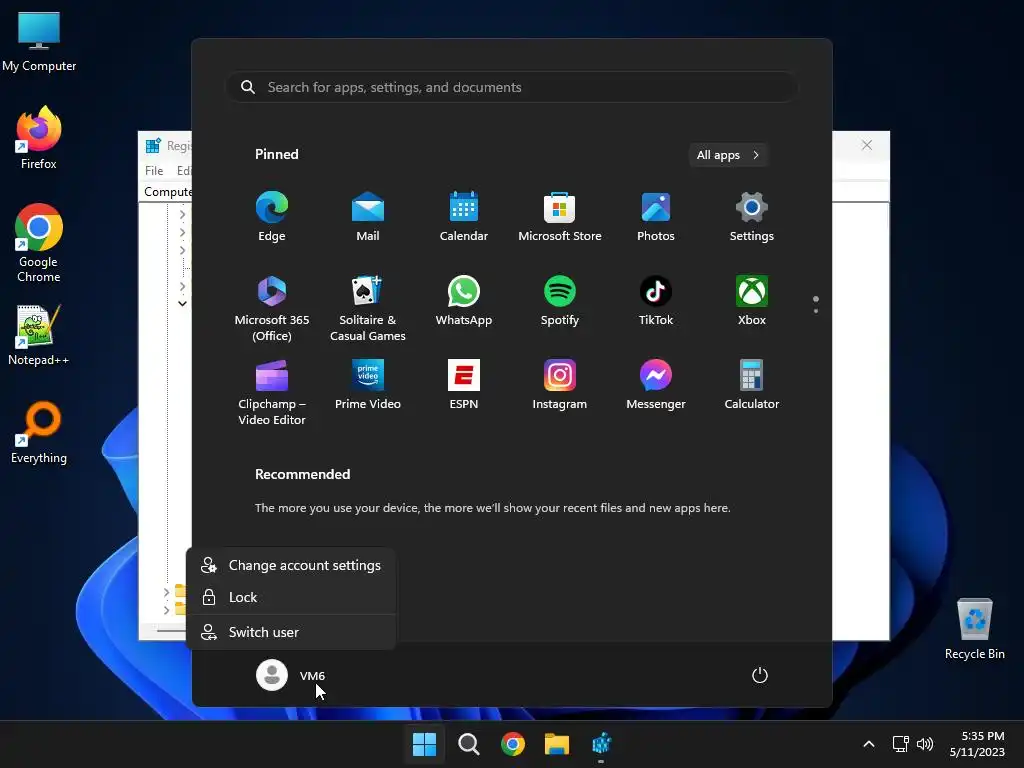Launch the Calculator app
The height and width of the screenshot is (768, 1024).
pos(752,385)
